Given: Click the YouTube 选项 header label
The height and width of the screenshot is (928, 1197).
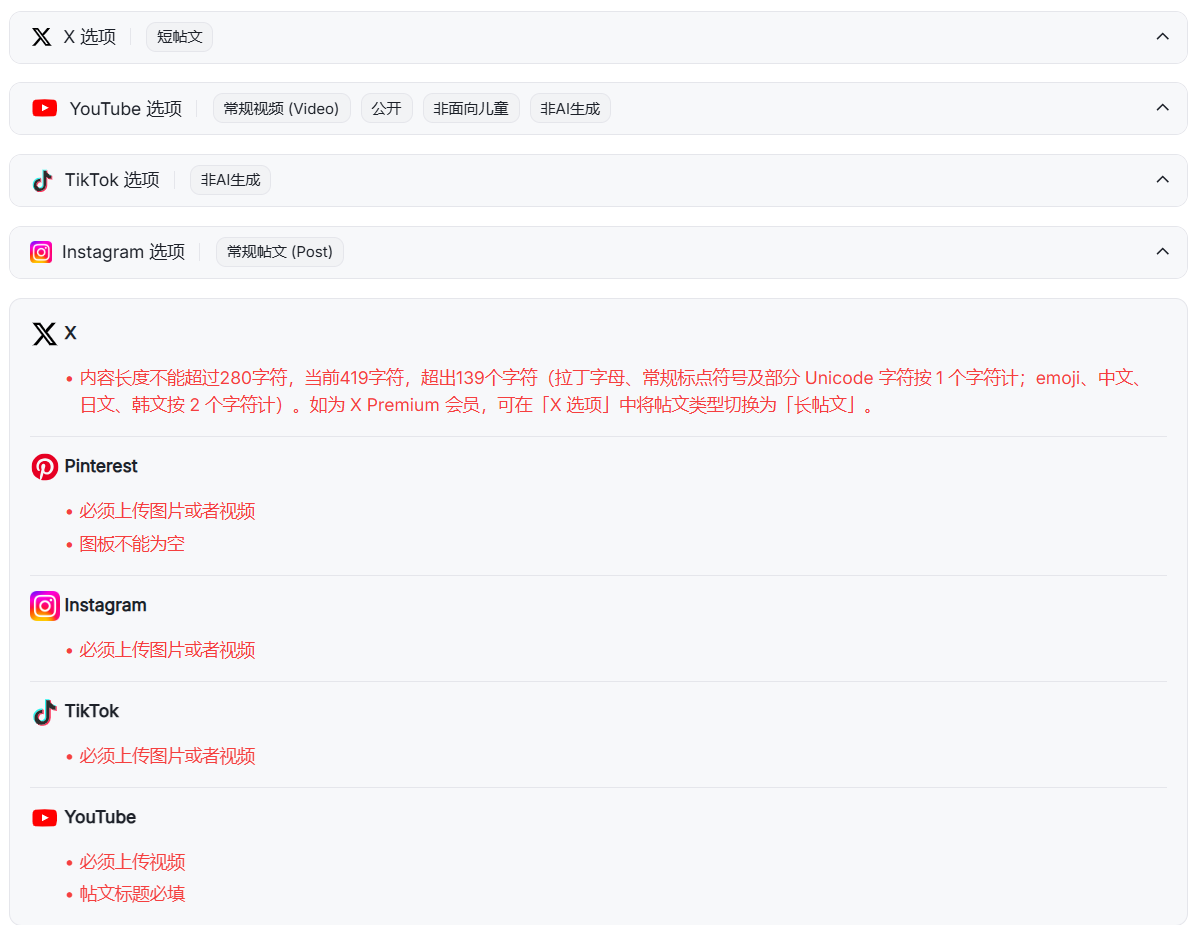Looking at the screenshot, I should [126, 108].
